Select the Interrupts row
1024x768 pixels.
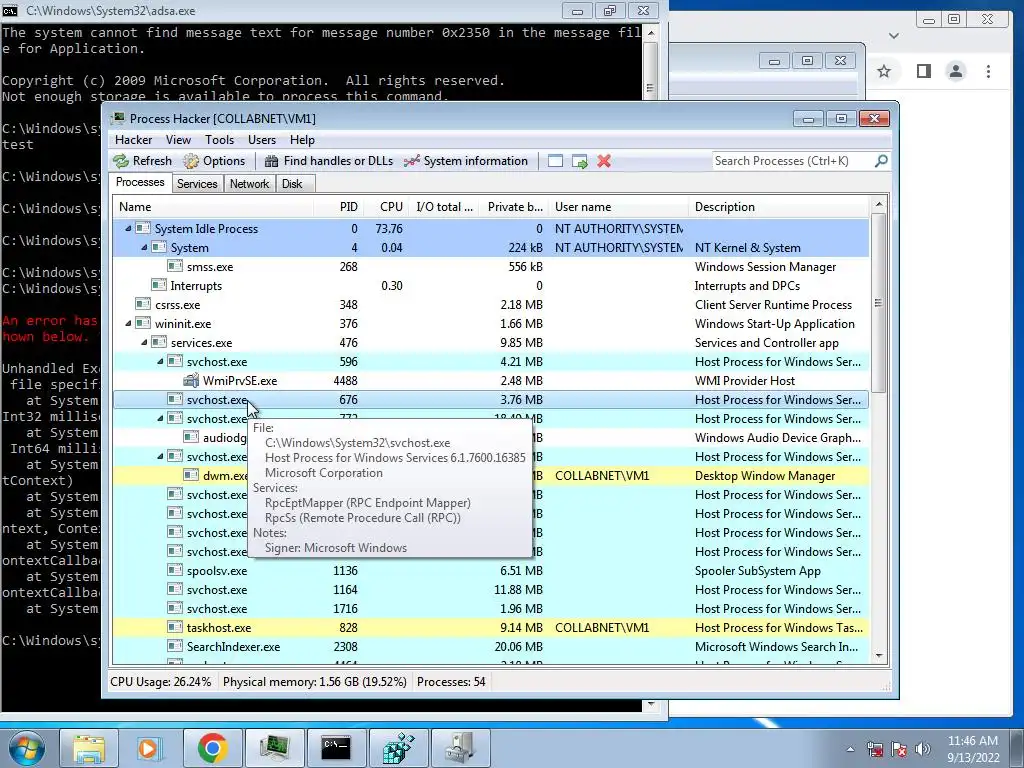[491, 285]
